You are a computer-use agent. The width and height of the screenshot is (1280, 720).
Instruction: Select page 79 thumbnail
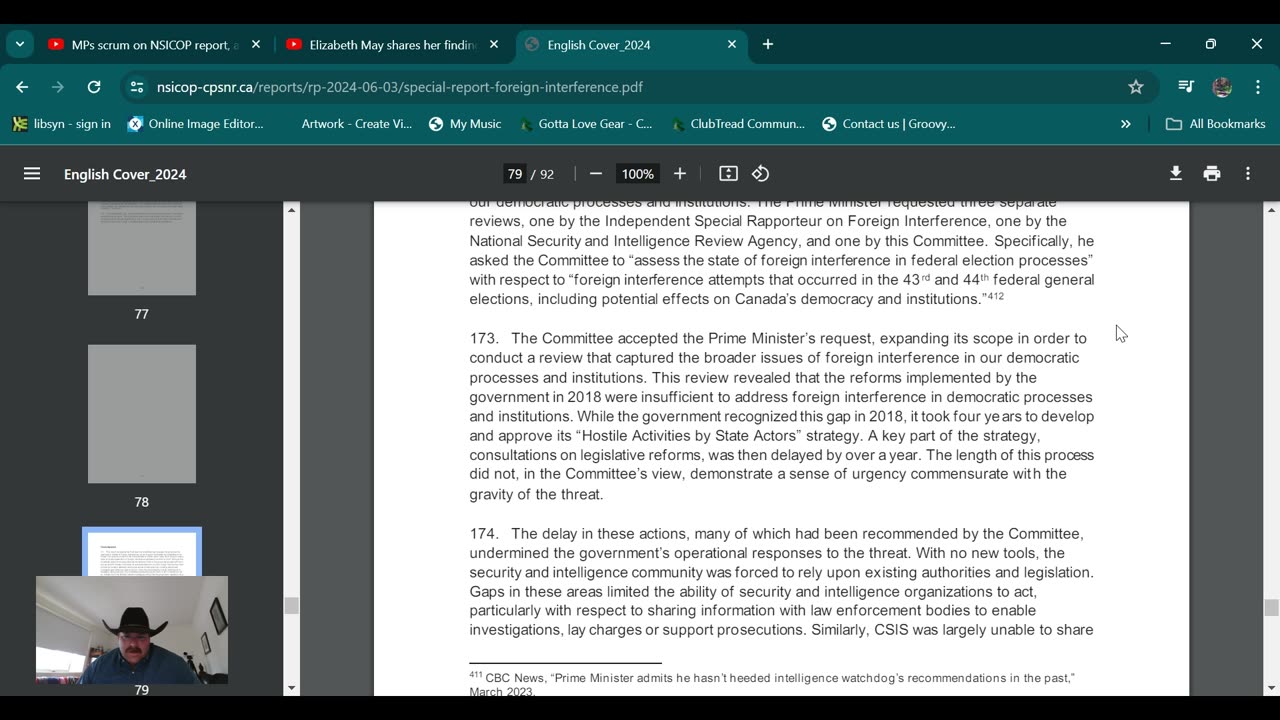tap(142, 552)
